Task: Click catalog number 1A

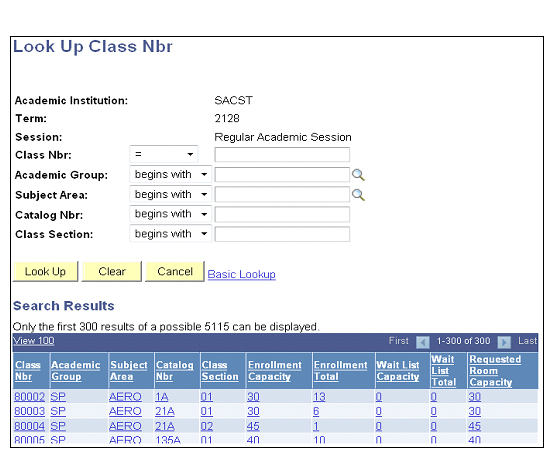Action: click(162, 397)
